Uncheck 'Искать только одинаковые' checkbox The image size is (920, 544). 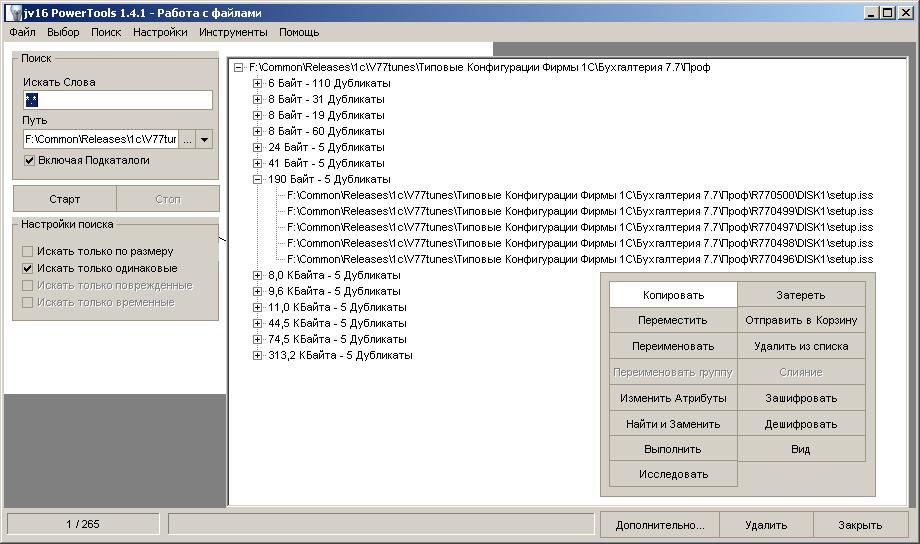tap(28, 268)
